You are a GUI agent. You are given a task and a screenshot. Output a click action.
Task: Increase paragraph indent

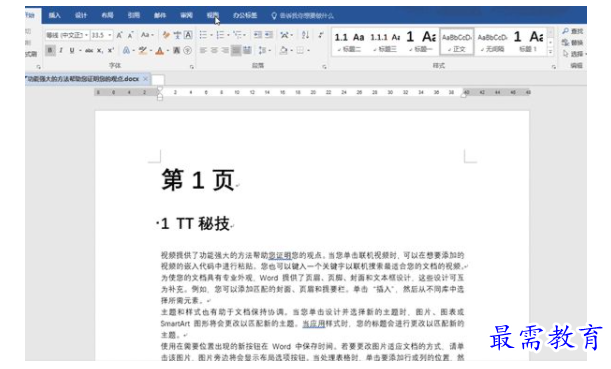268,35
